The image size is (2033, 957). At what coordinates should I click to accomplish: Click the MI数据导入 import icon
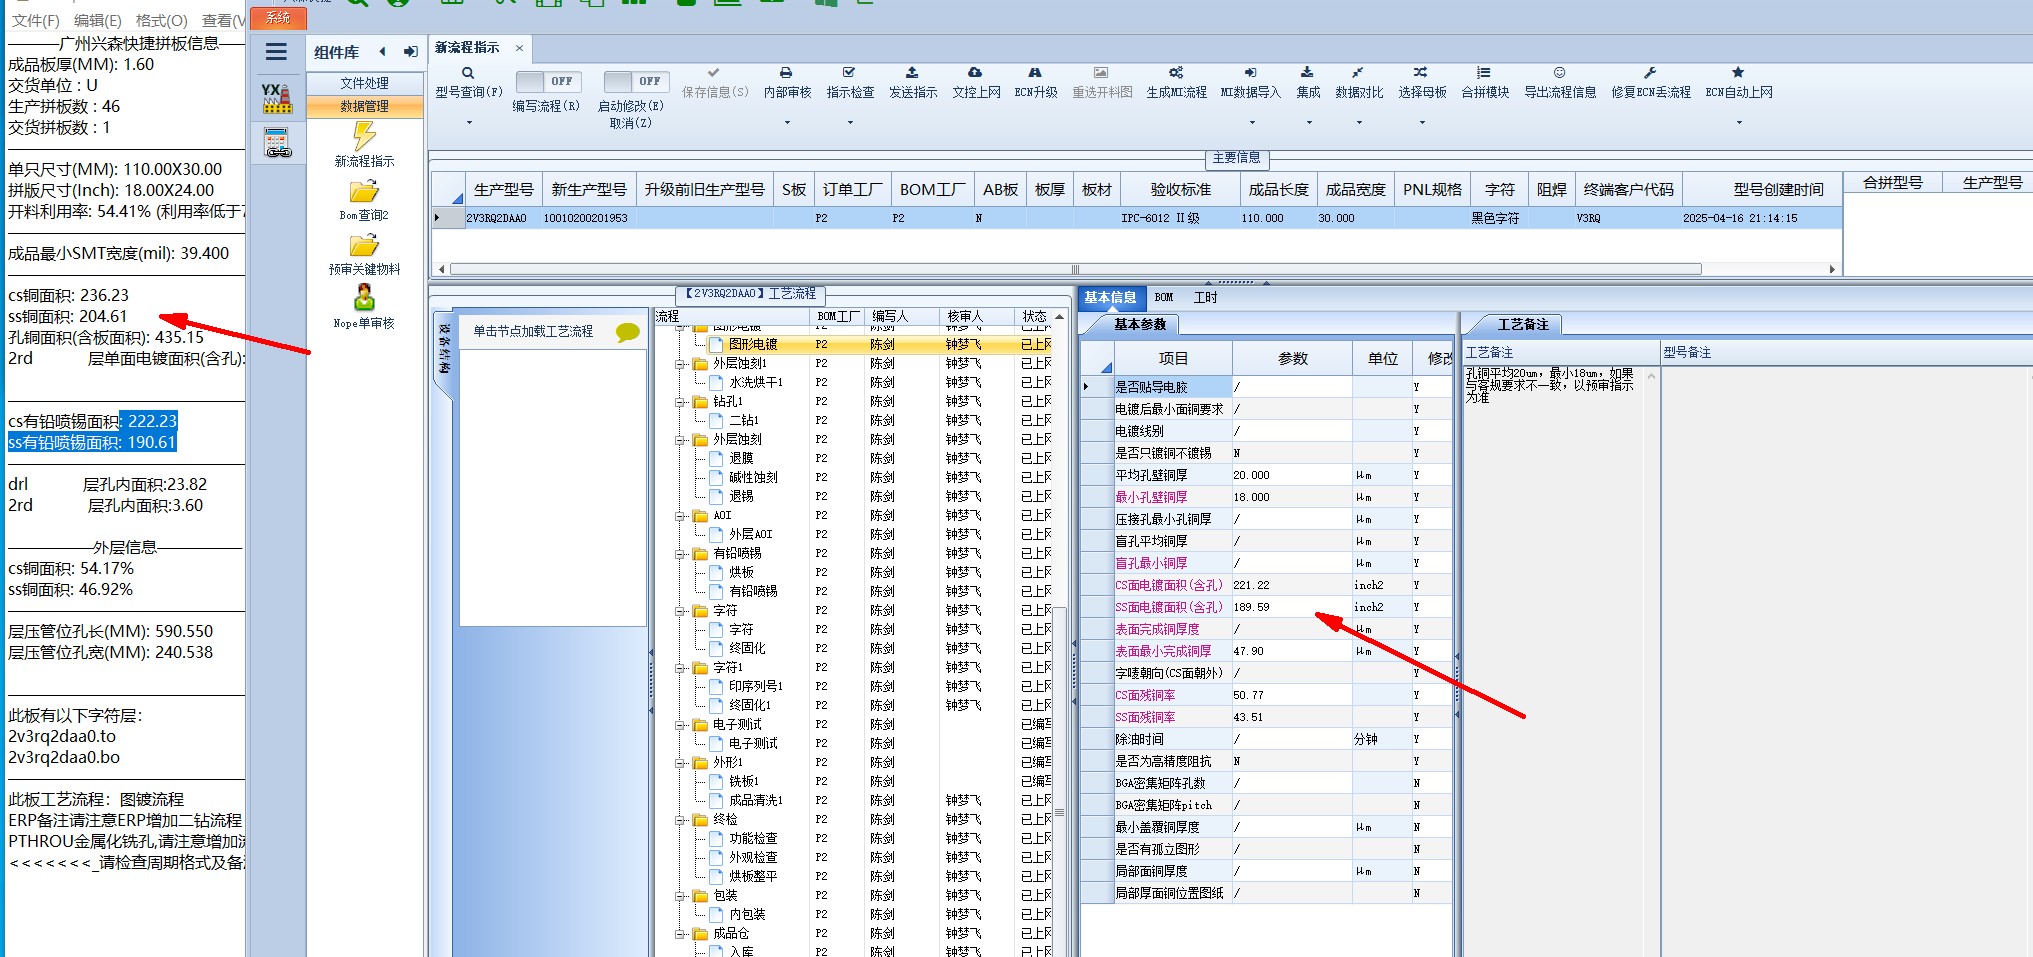coord(1250,73)
